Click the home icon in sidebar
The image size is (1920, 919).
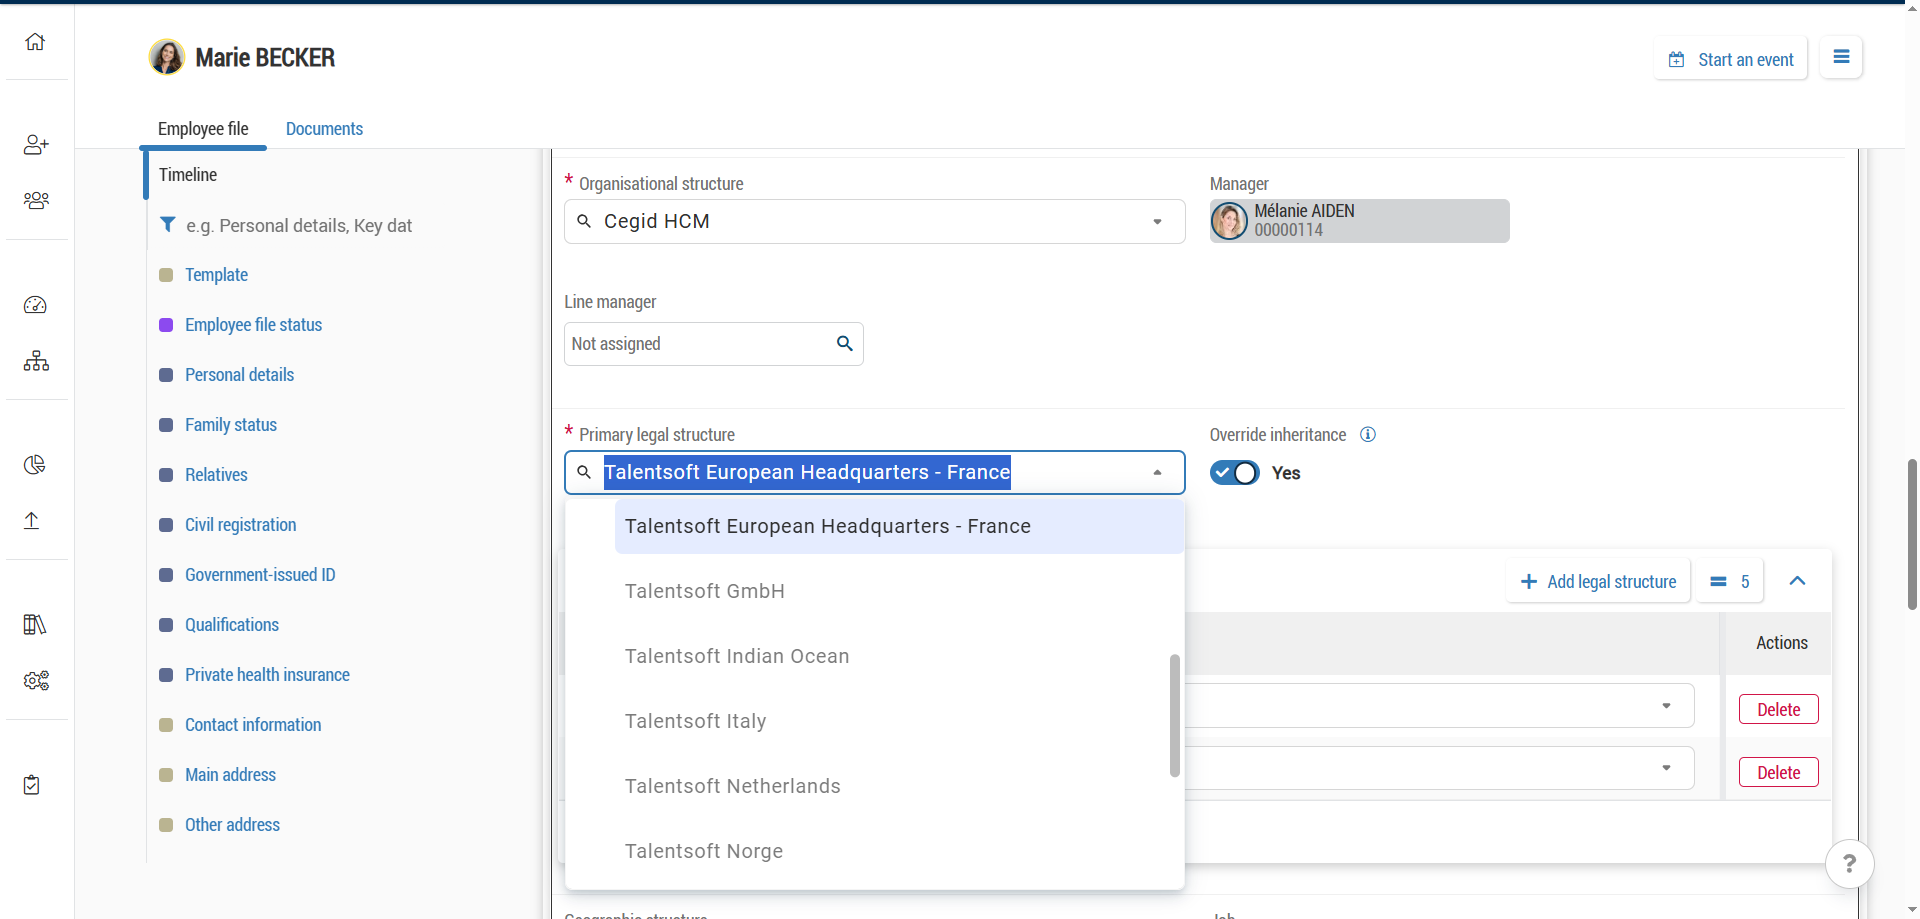pos(35,42)
